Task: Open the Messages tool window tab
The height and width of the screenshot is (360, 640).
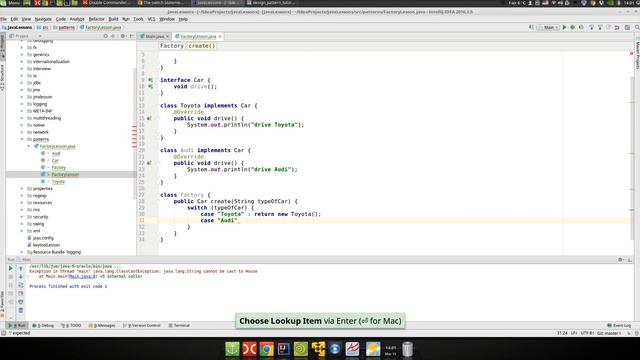Action: click(x=102, y=325)
